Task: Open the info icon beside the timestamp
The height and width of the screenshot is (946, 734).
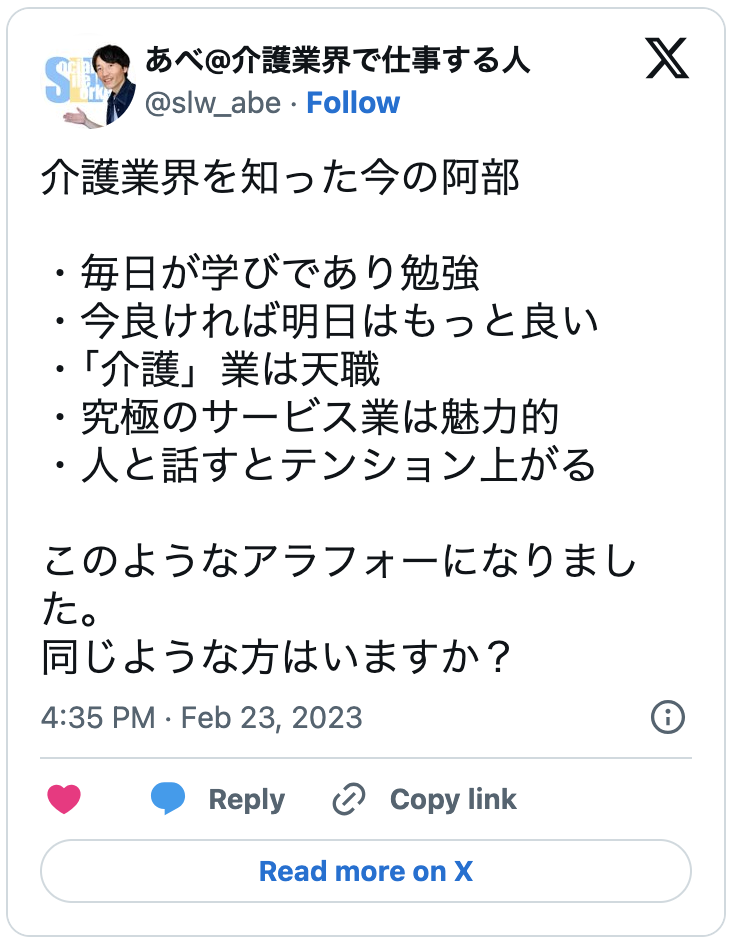Action: tap(667, 717)
